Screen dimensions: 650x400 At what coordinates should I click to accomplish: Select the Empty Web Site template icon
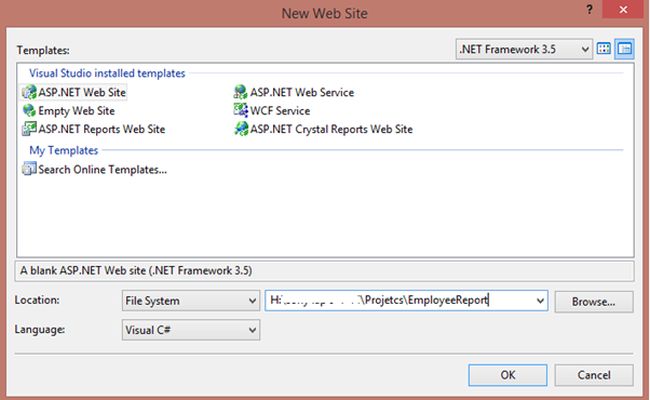[28, 111]
